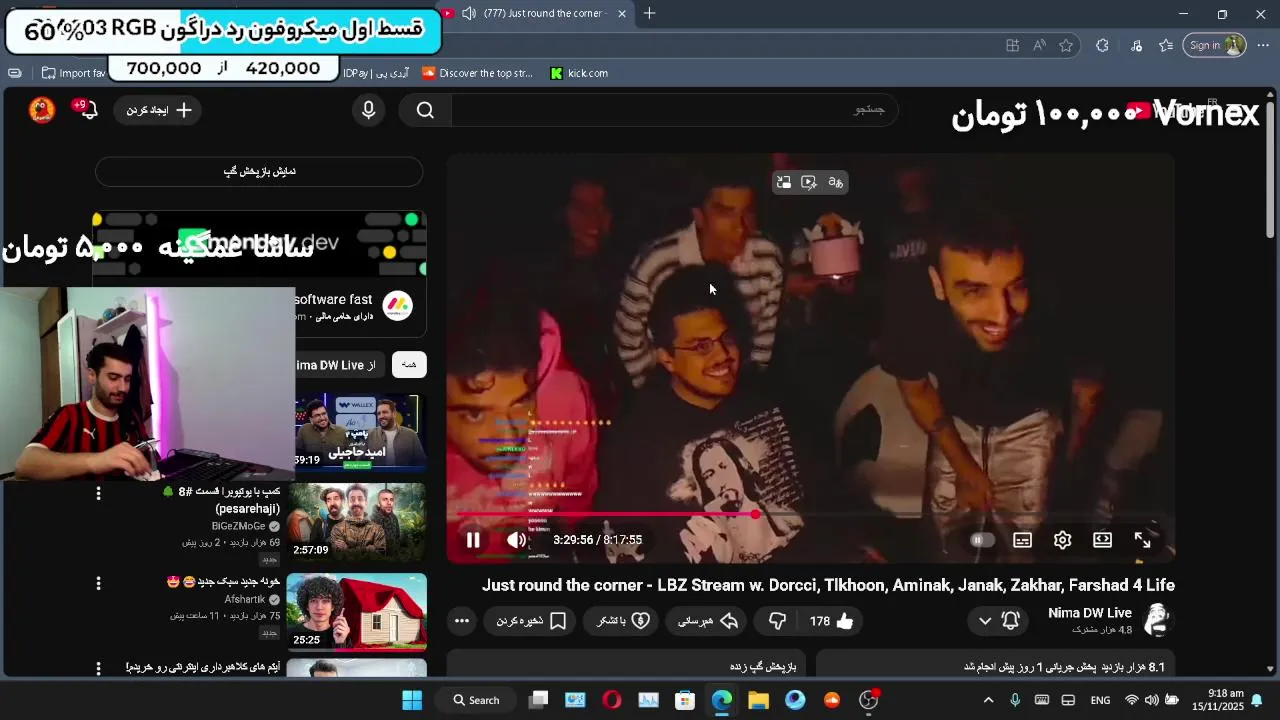Open the Import fav bookmark folder
Screen dimensions: 1280x720
click(73, 73)
